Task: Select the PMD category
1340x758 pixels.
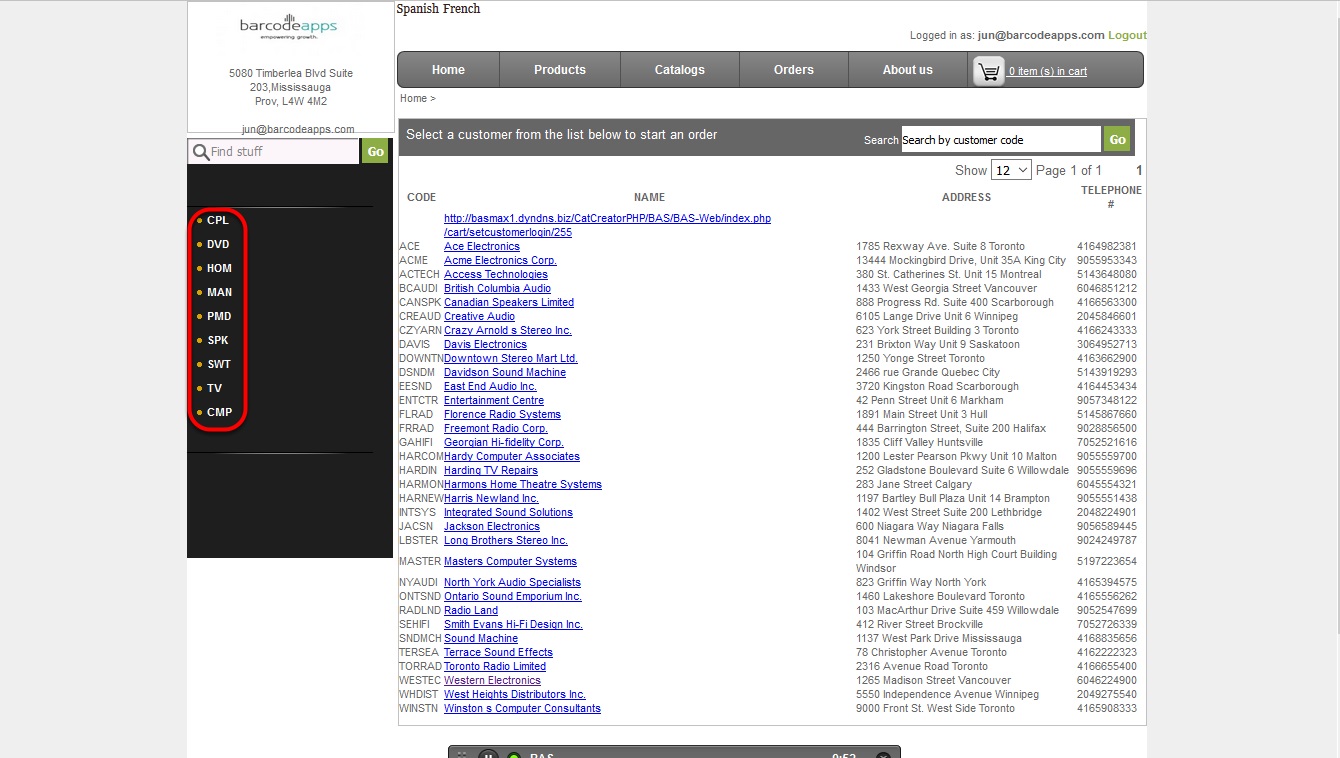Action: (219, 316)
